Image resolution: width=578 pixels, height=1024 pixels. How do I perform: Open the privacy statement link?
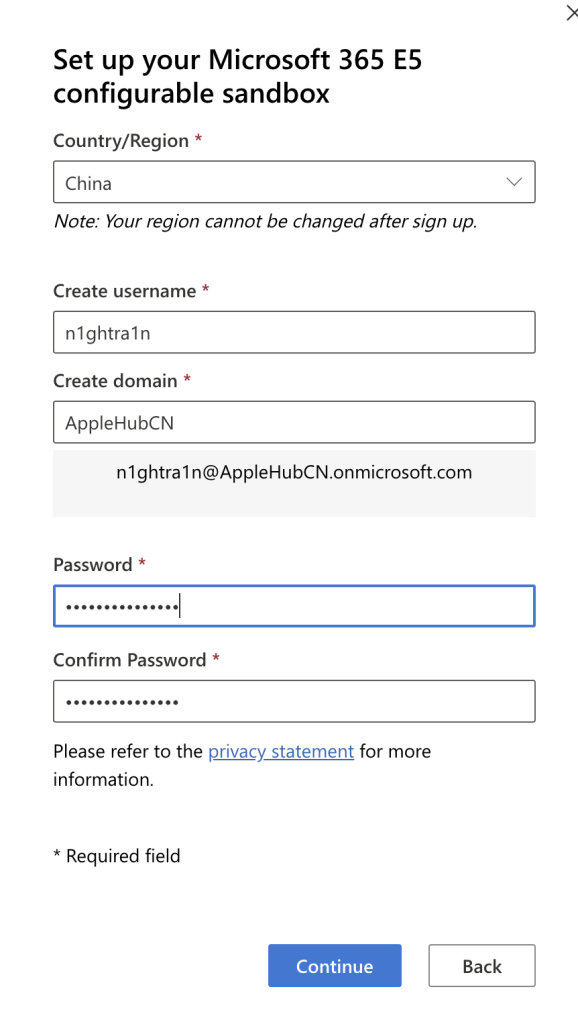280,751
